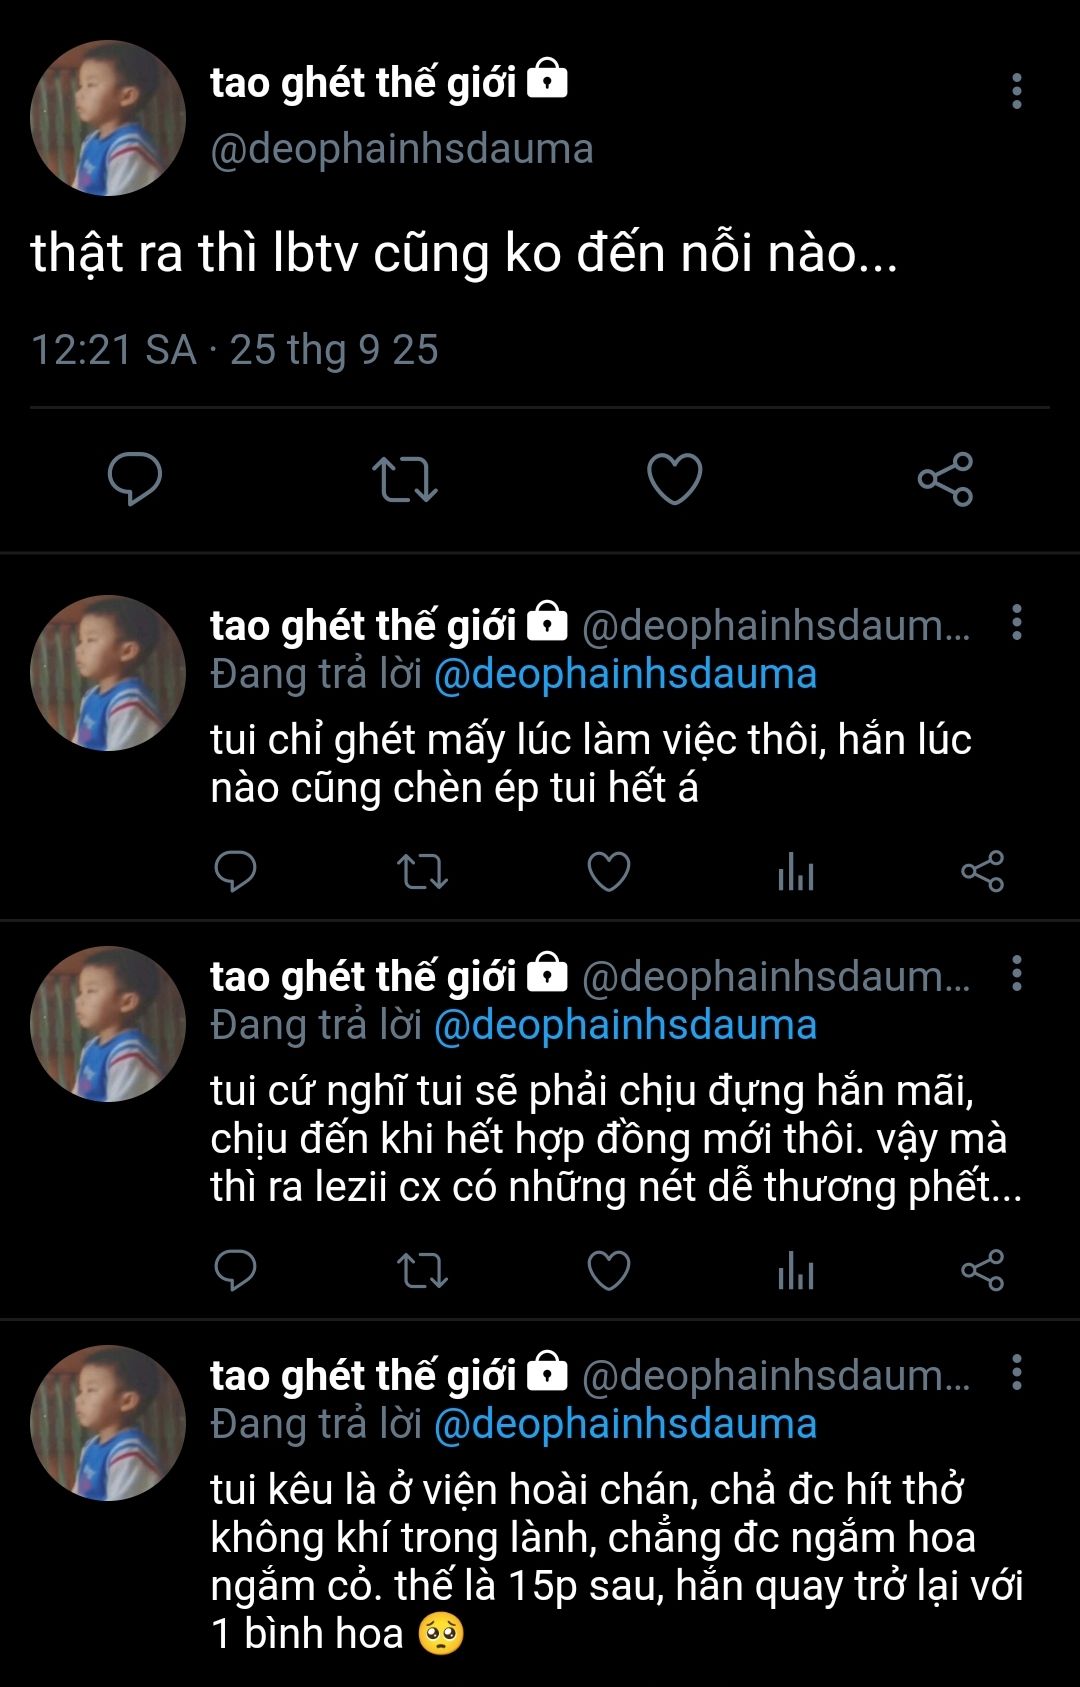Like the 'tui cứ nghĩ' reply tweet
Viewport: 1080px width, 1687px height.
pyautogui.click(x=608, y=1270)
